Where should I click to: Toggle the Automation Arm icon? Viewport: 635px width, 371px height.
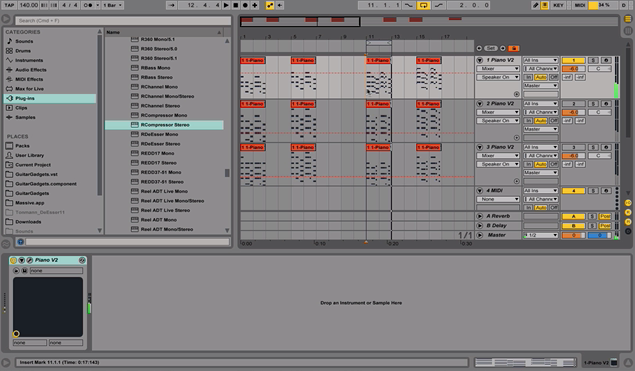click(x=270, y=5)
